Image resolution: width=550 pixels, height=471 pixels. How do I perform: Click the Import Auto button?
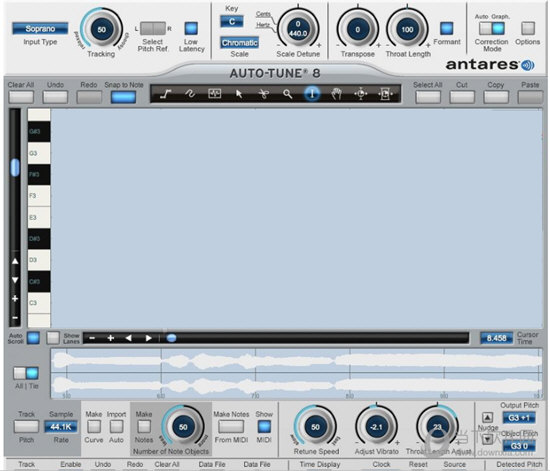point(116,426)
